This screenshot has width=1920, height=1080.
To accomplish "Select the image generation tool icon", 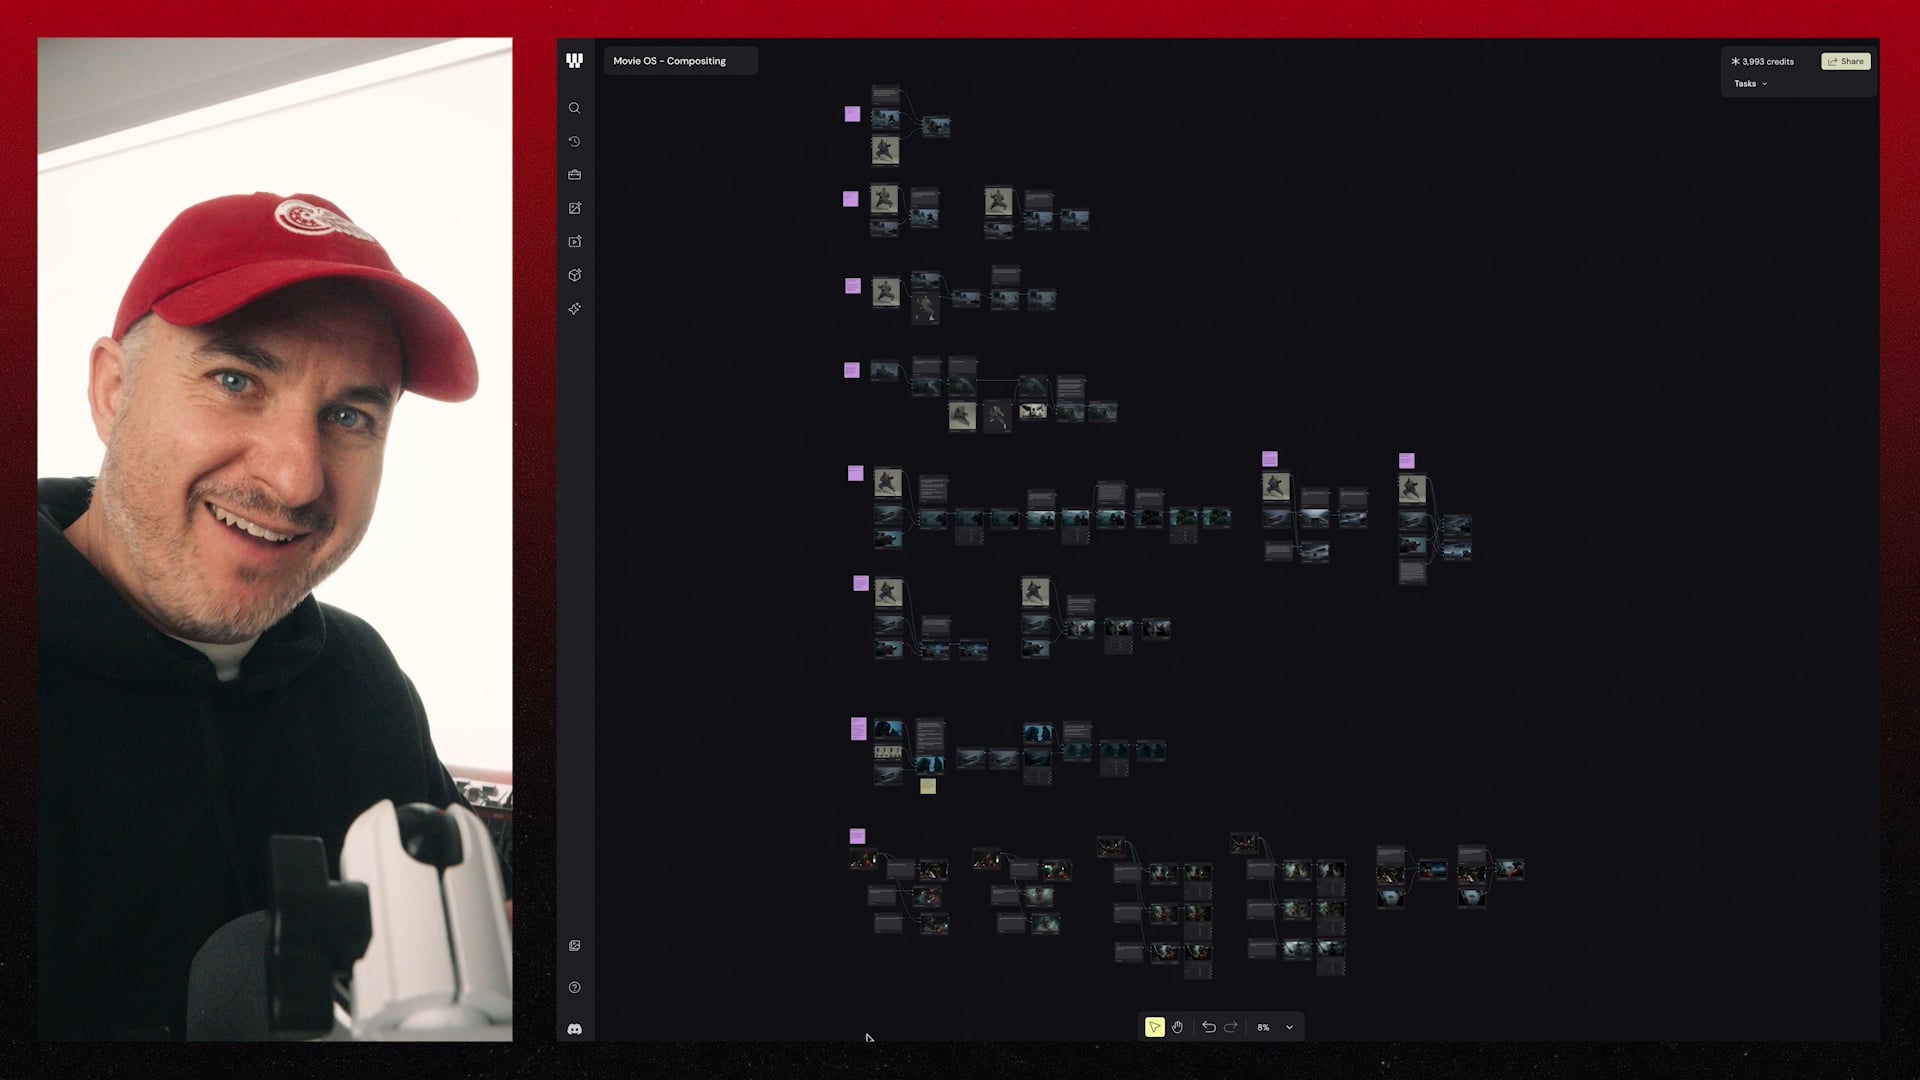I will 575,208.
